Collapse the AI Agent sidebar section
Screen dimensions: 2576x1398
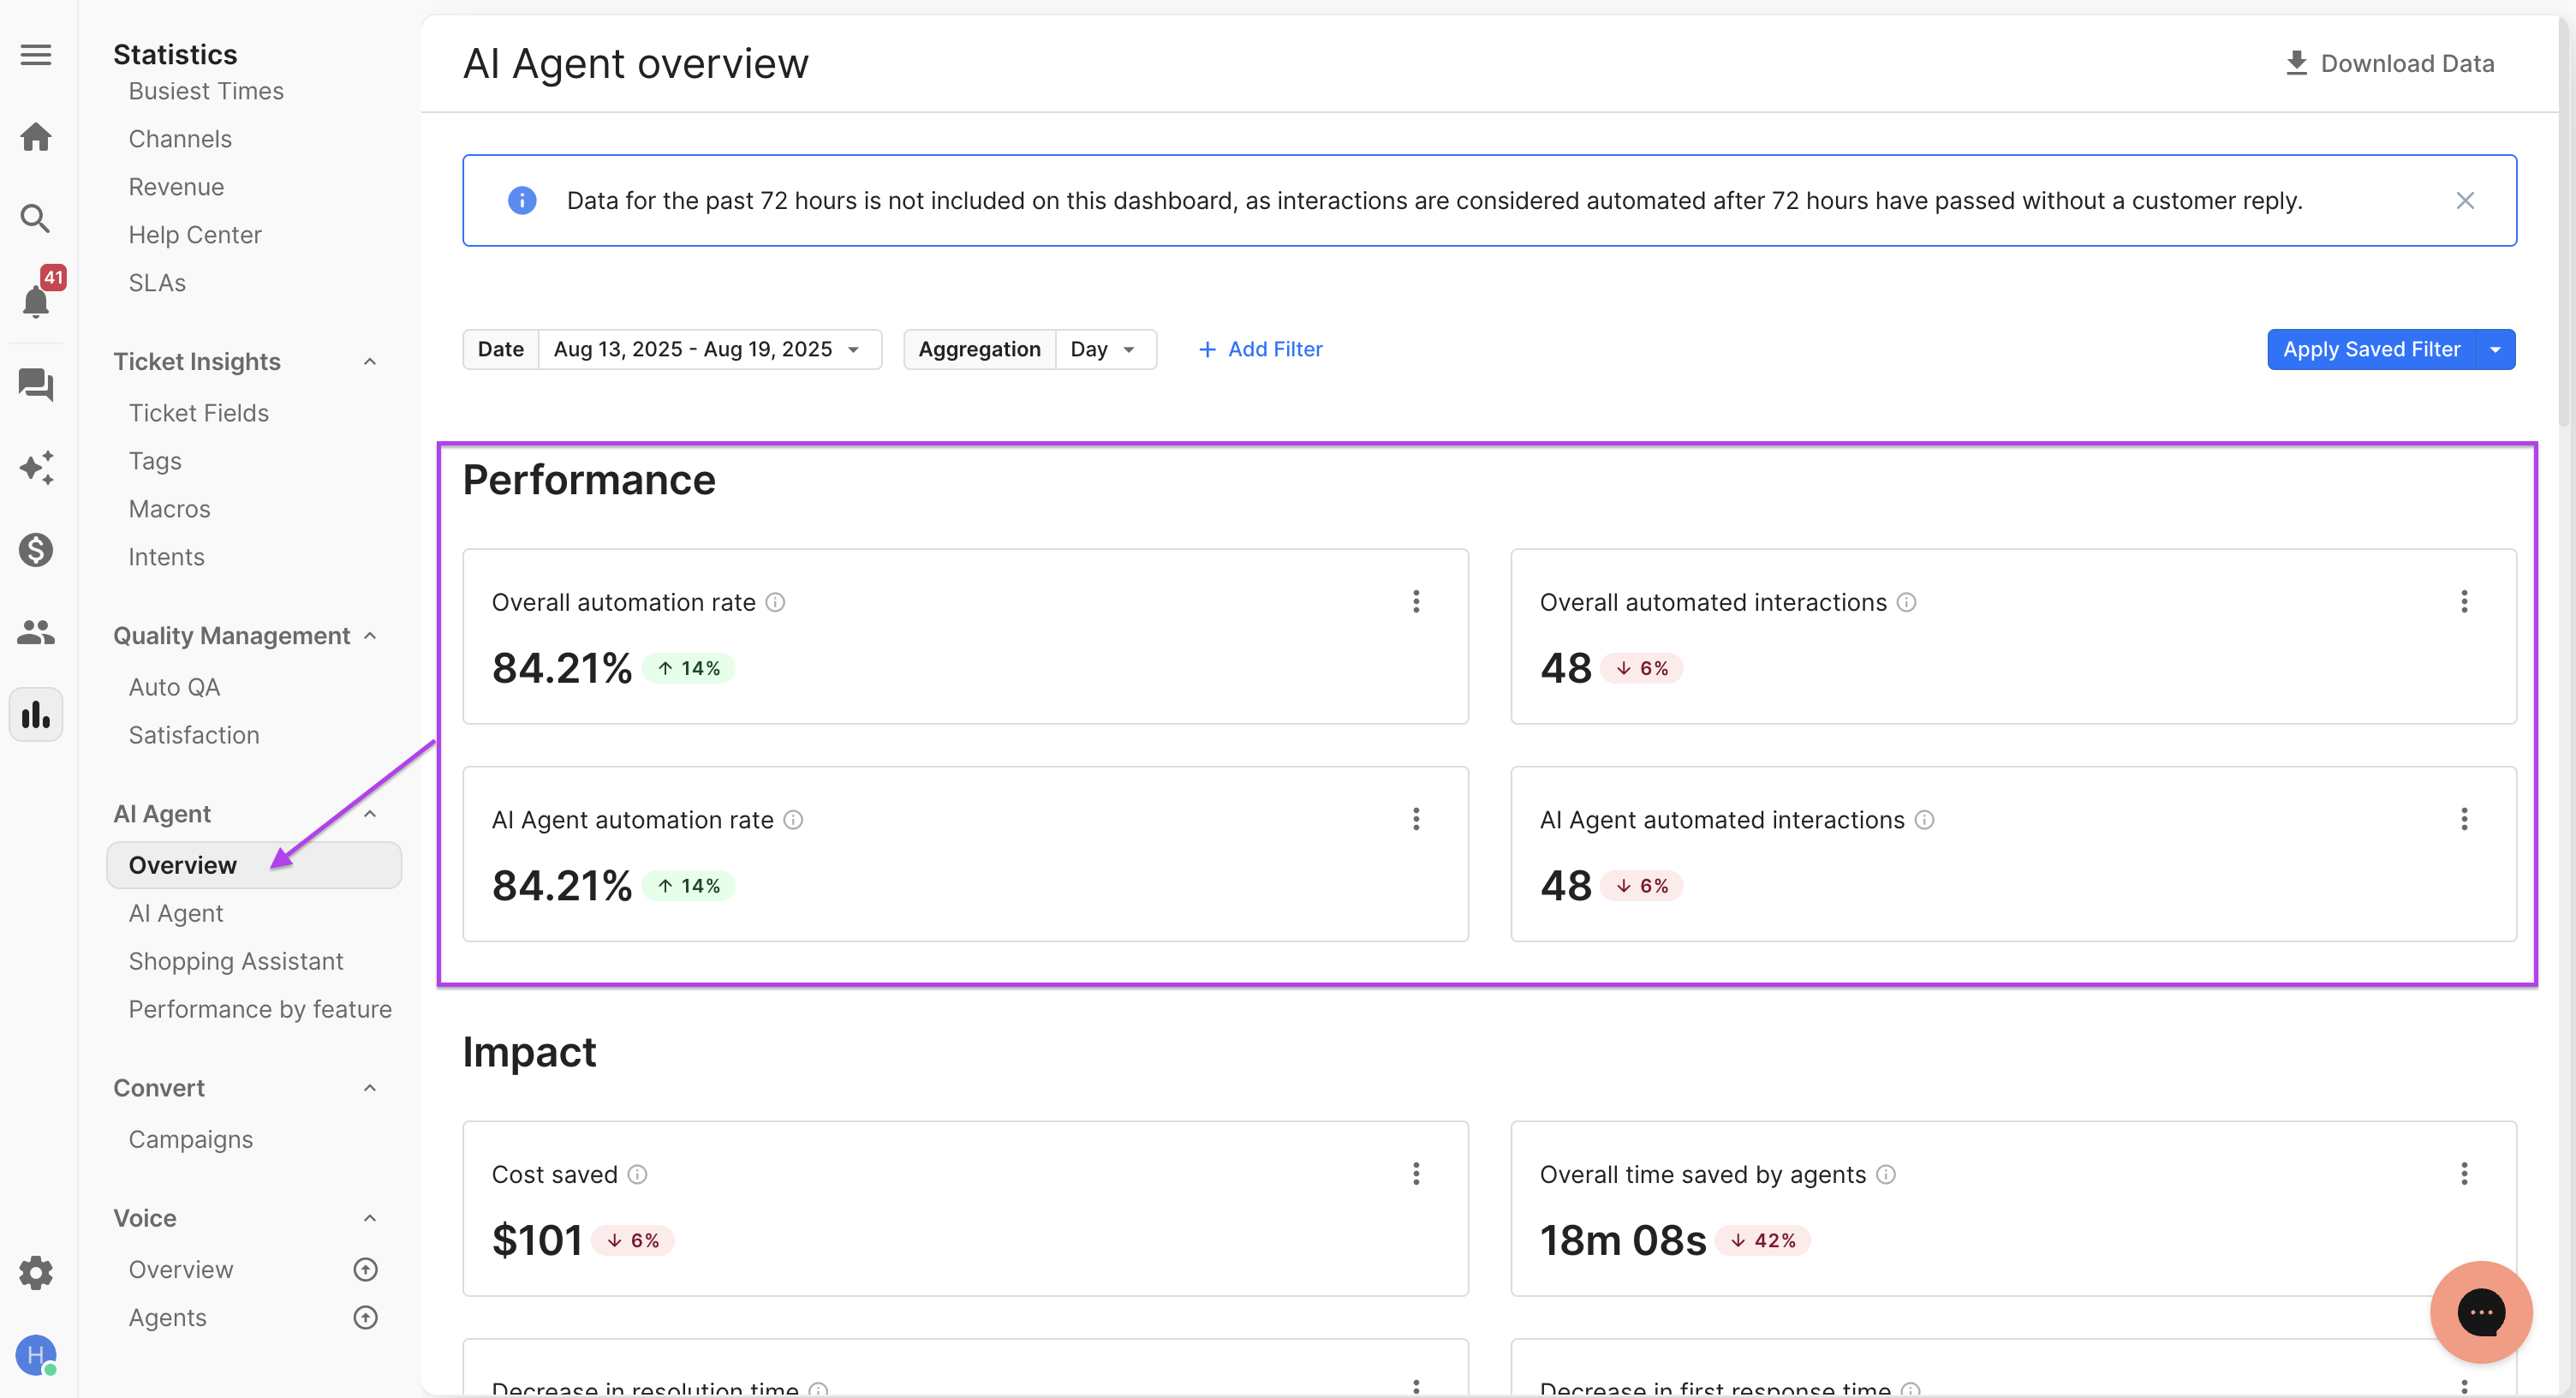[x=370, y=814]
